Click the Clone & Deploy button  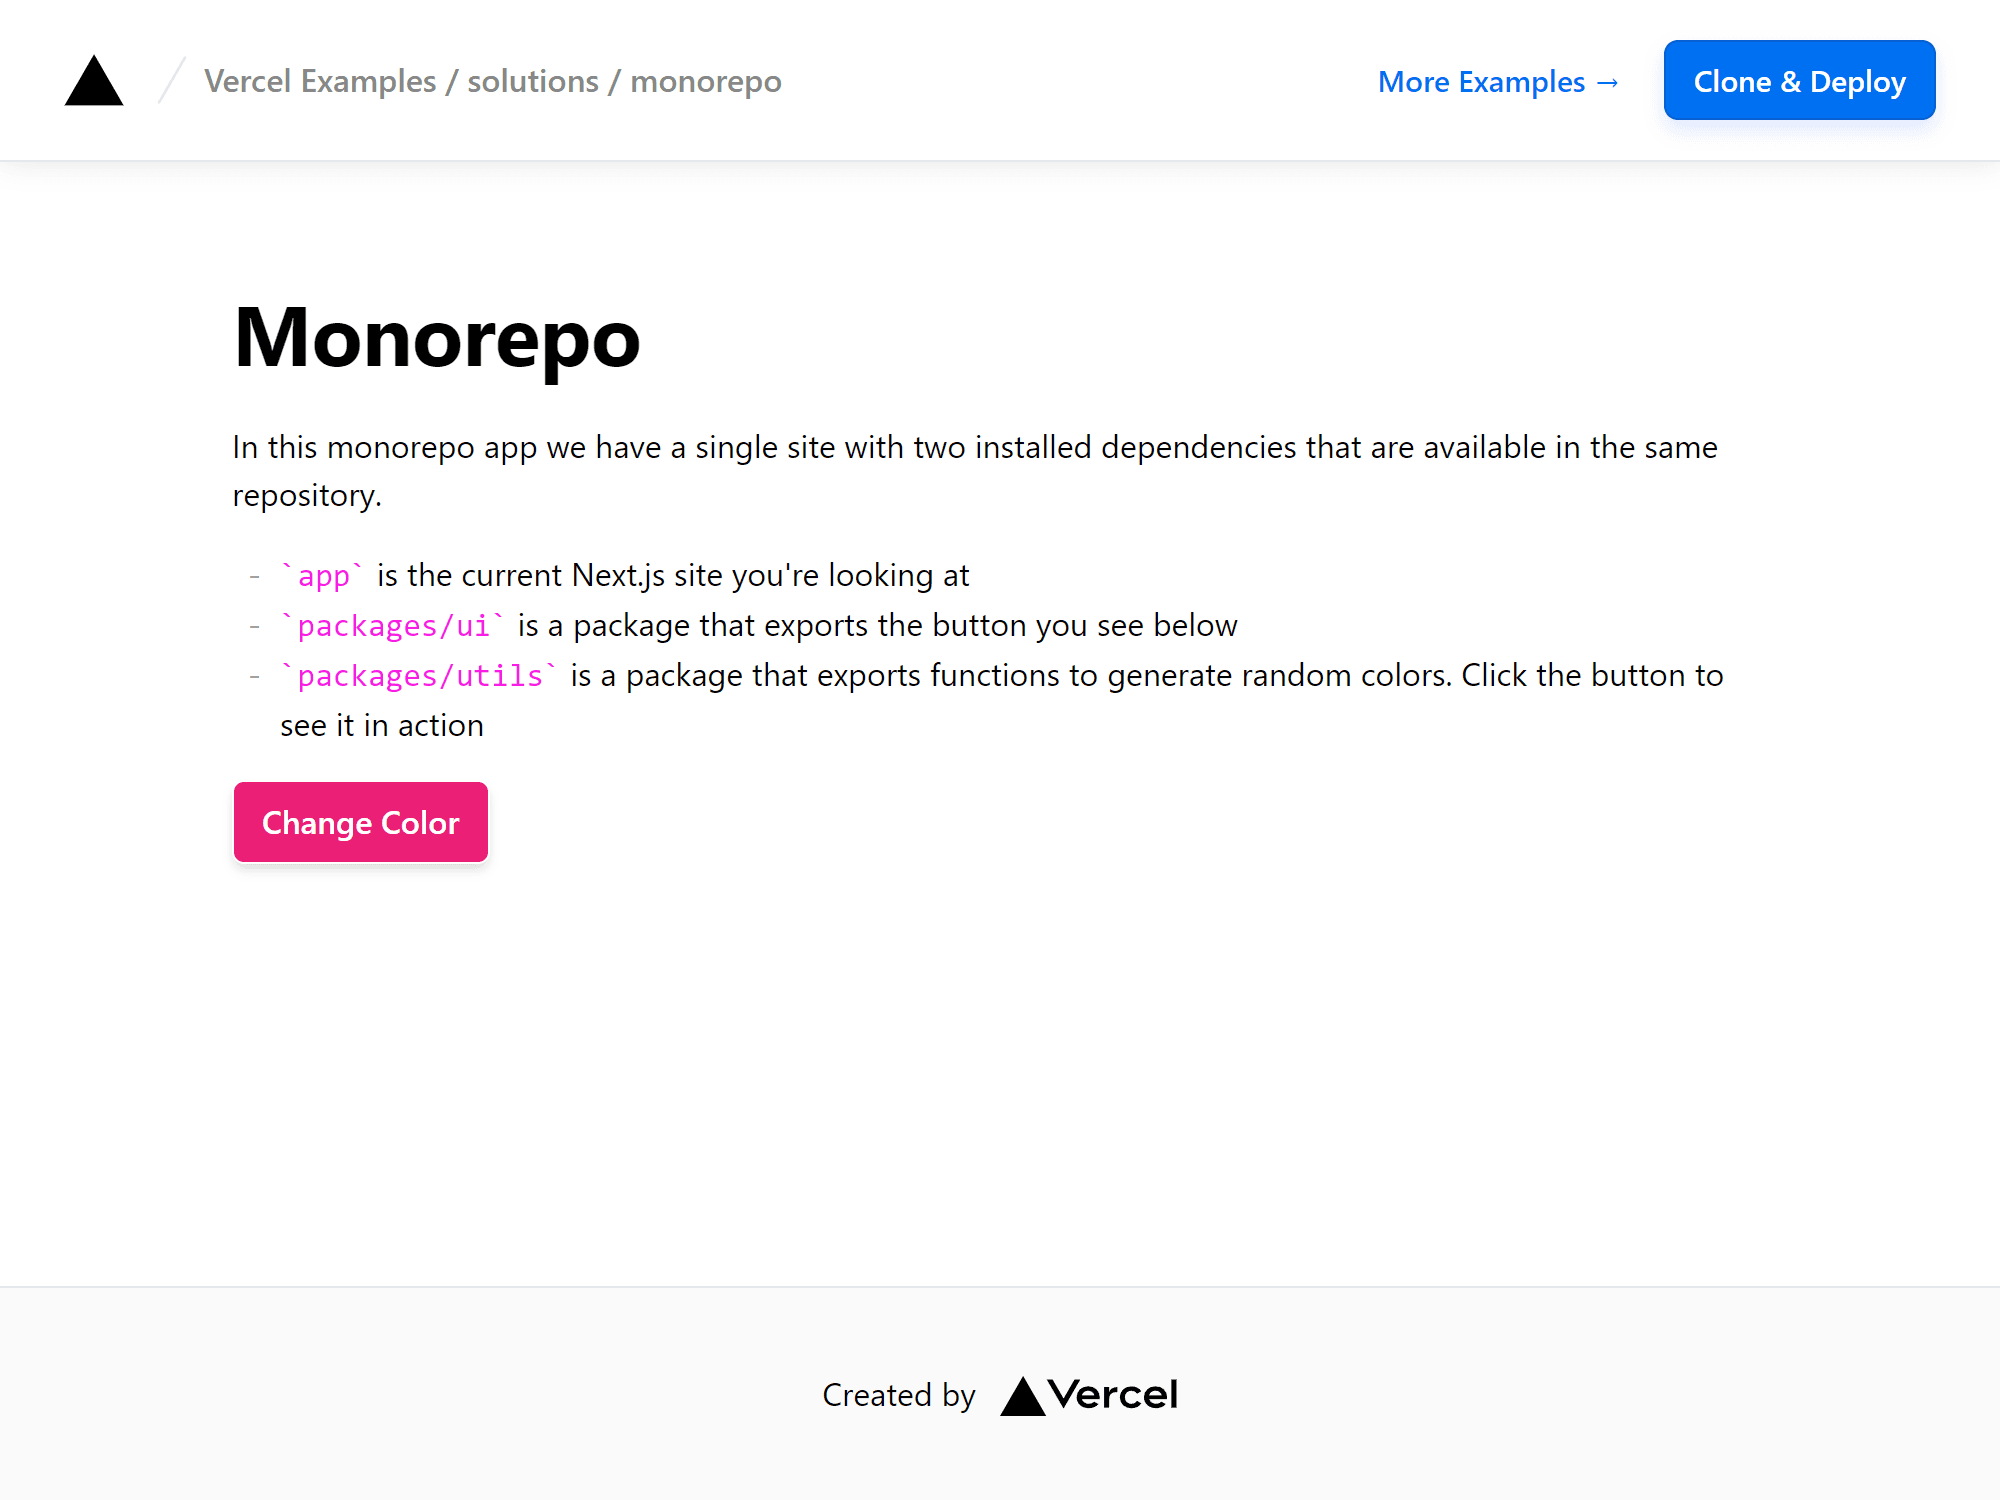[x=1800, y=80]
